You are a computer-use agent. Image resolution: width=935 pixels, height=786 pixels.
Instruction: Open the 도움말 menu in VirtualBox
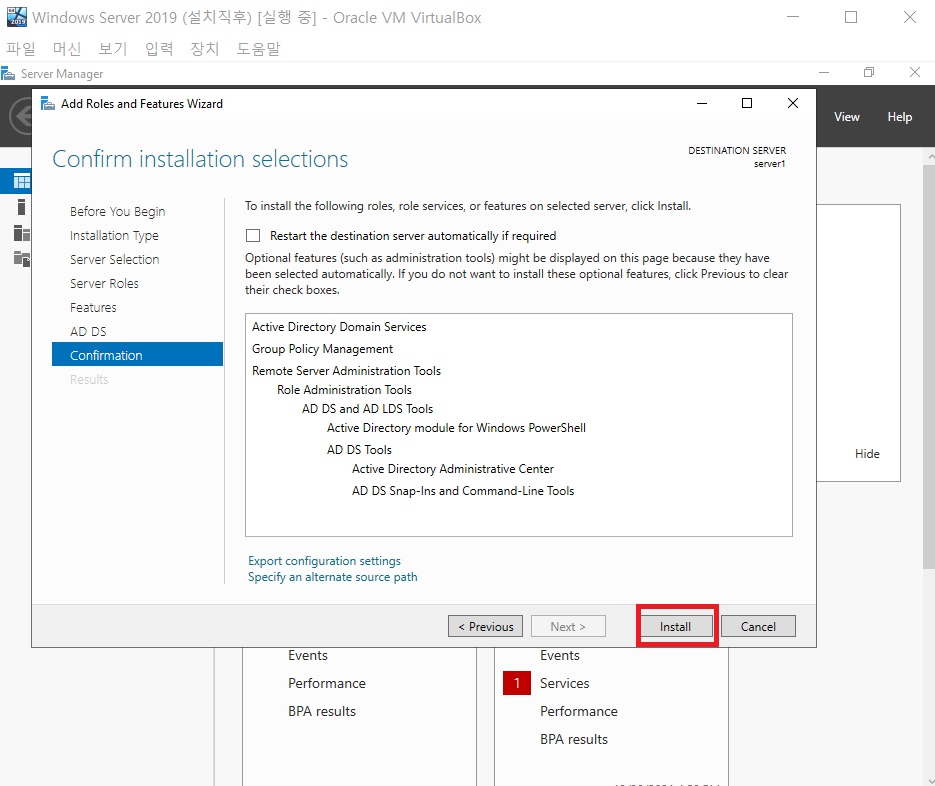258,48
